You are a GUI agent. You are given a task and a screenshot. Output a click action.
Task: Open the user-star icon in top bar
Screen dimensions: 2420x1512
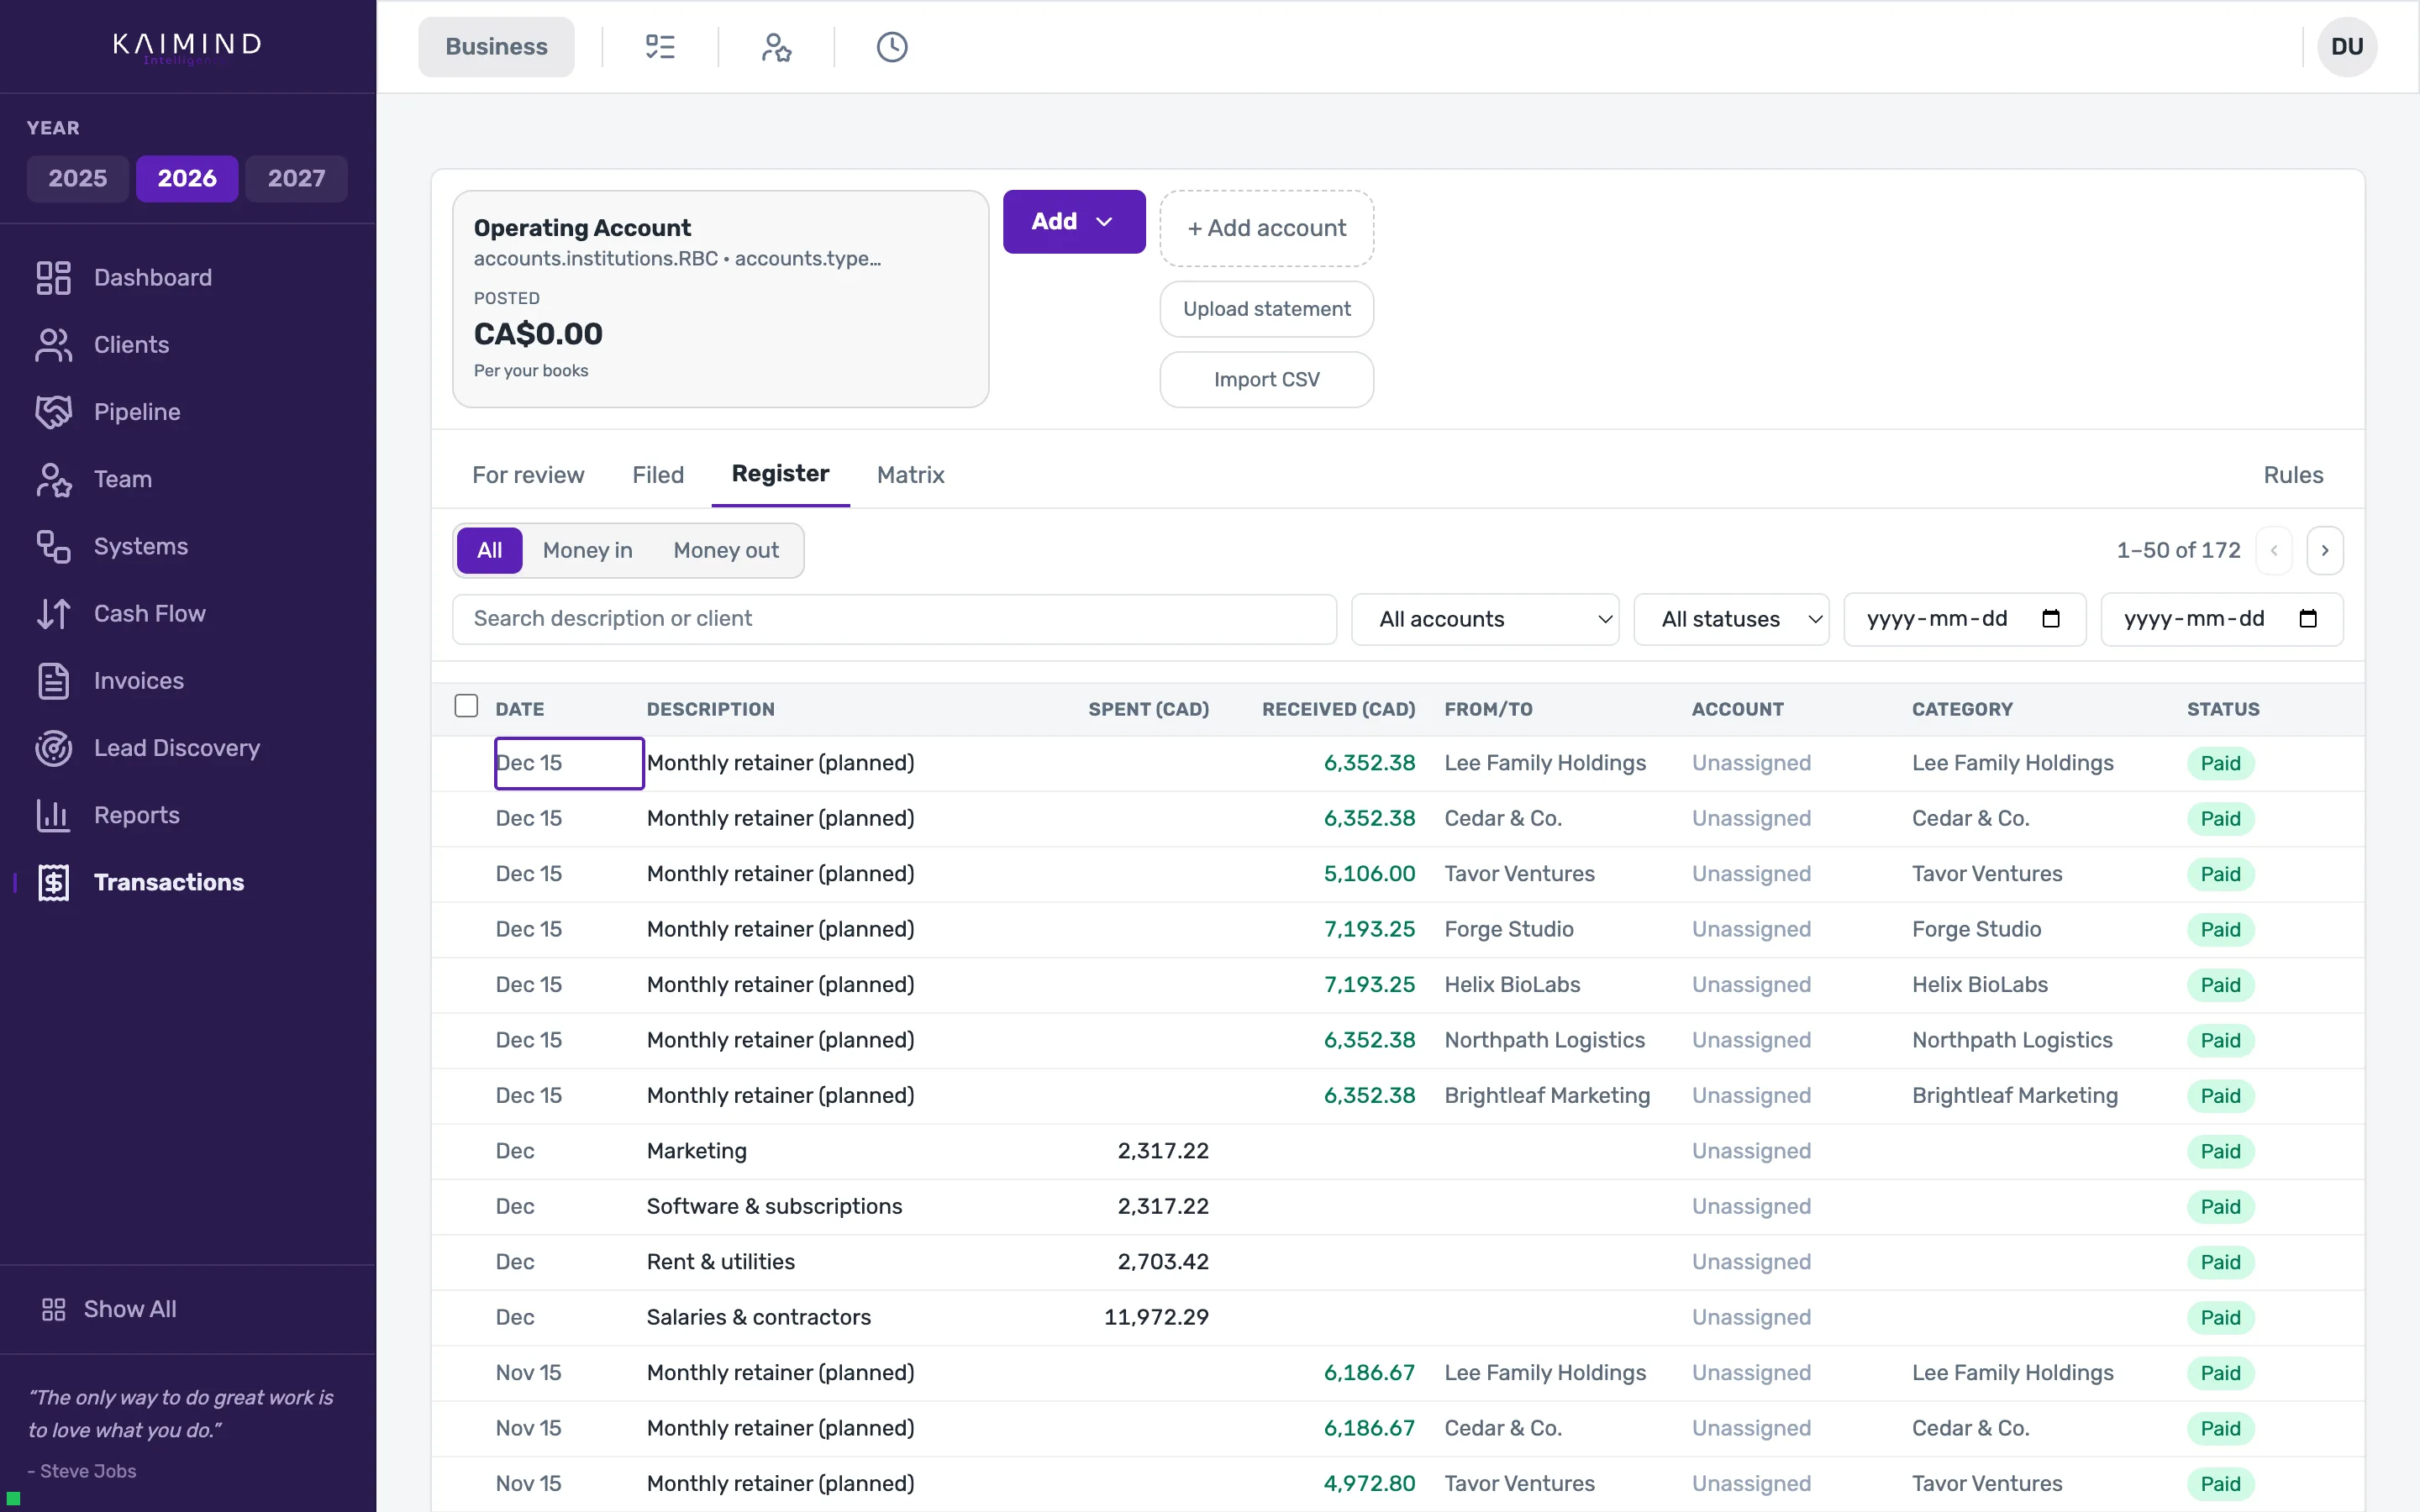click(776, 47)
